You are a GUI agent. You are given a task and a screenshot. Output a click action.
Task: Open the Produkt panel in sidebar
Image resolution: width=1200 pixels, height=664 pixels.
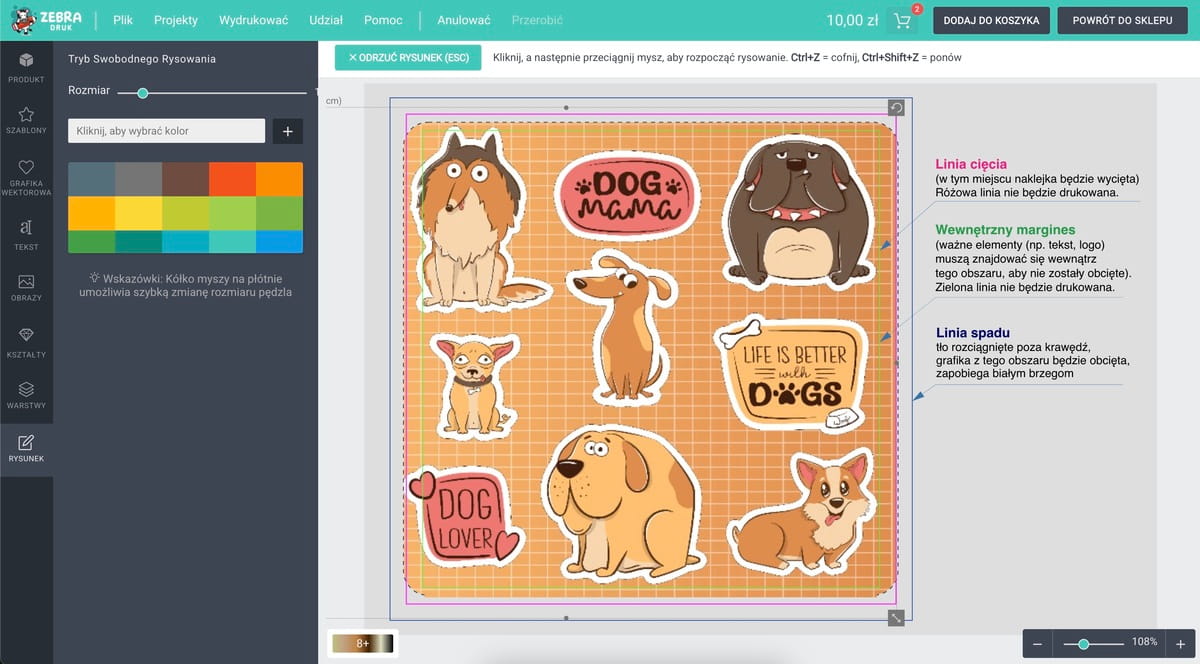26,66
